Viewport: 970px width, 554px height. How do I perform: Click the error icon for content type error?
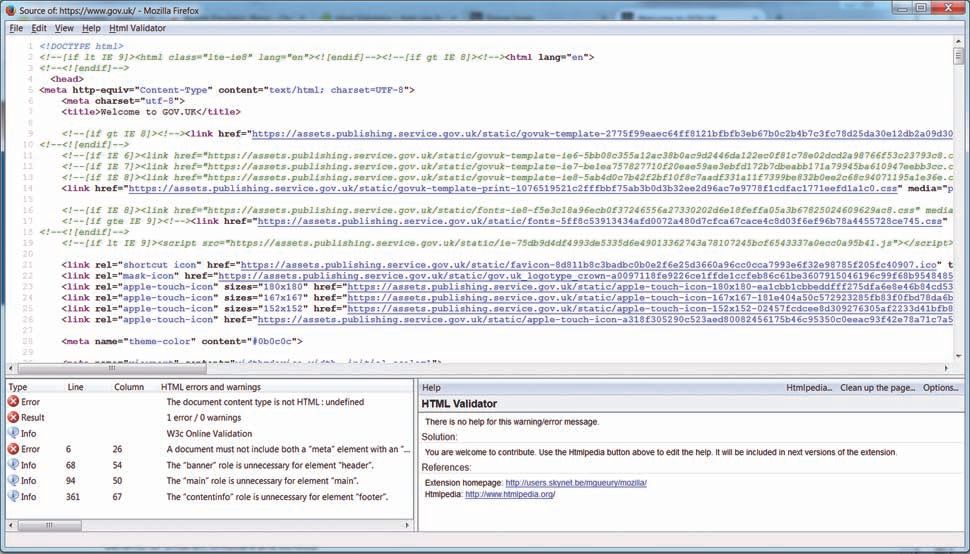coord(13,402)
